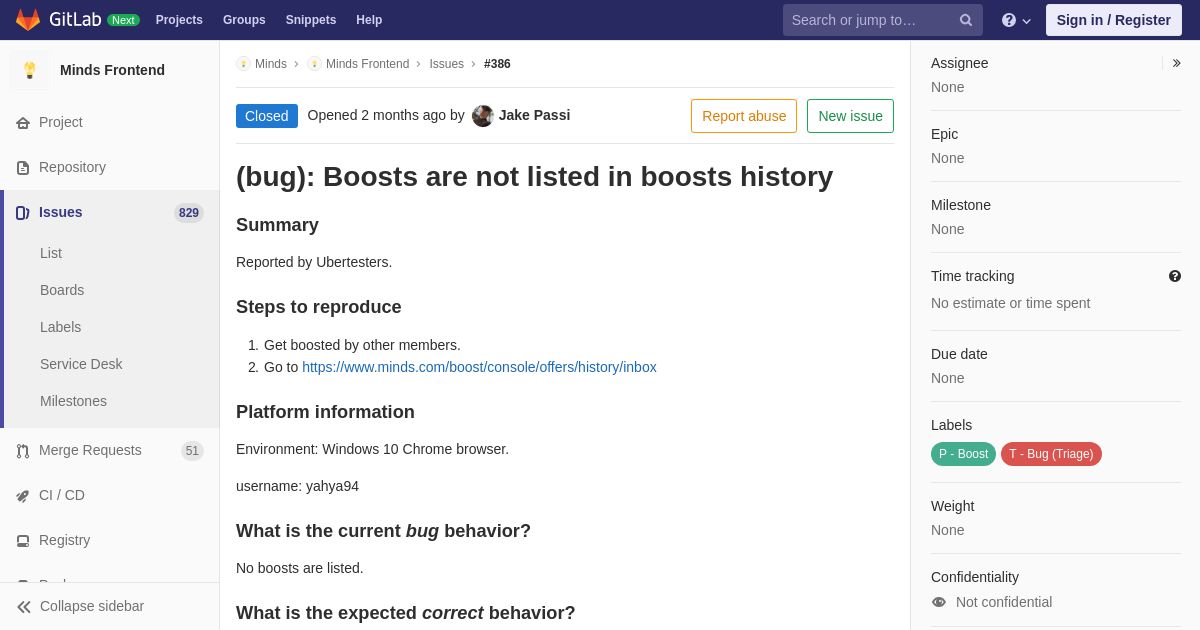Viewport: 1200px width, 630px height.
Task: Open the Projects menu in the navbar
Action: pyautogui.click(x=179, y=20)
